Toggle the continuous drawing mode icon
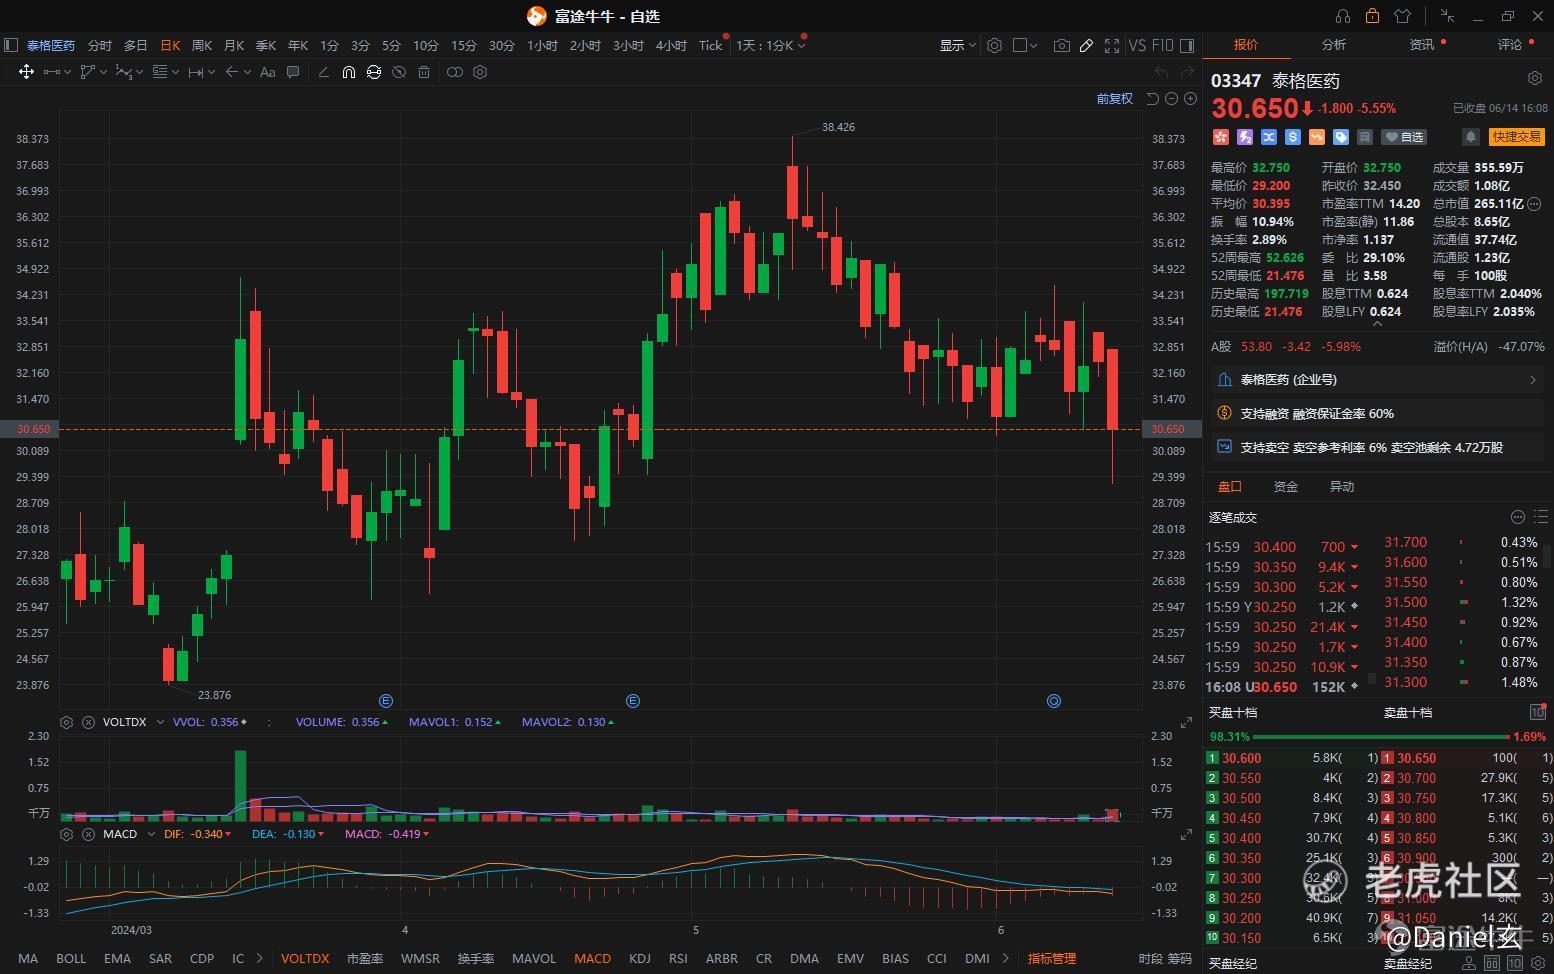The image size is (1554, 974). (373, 72)
